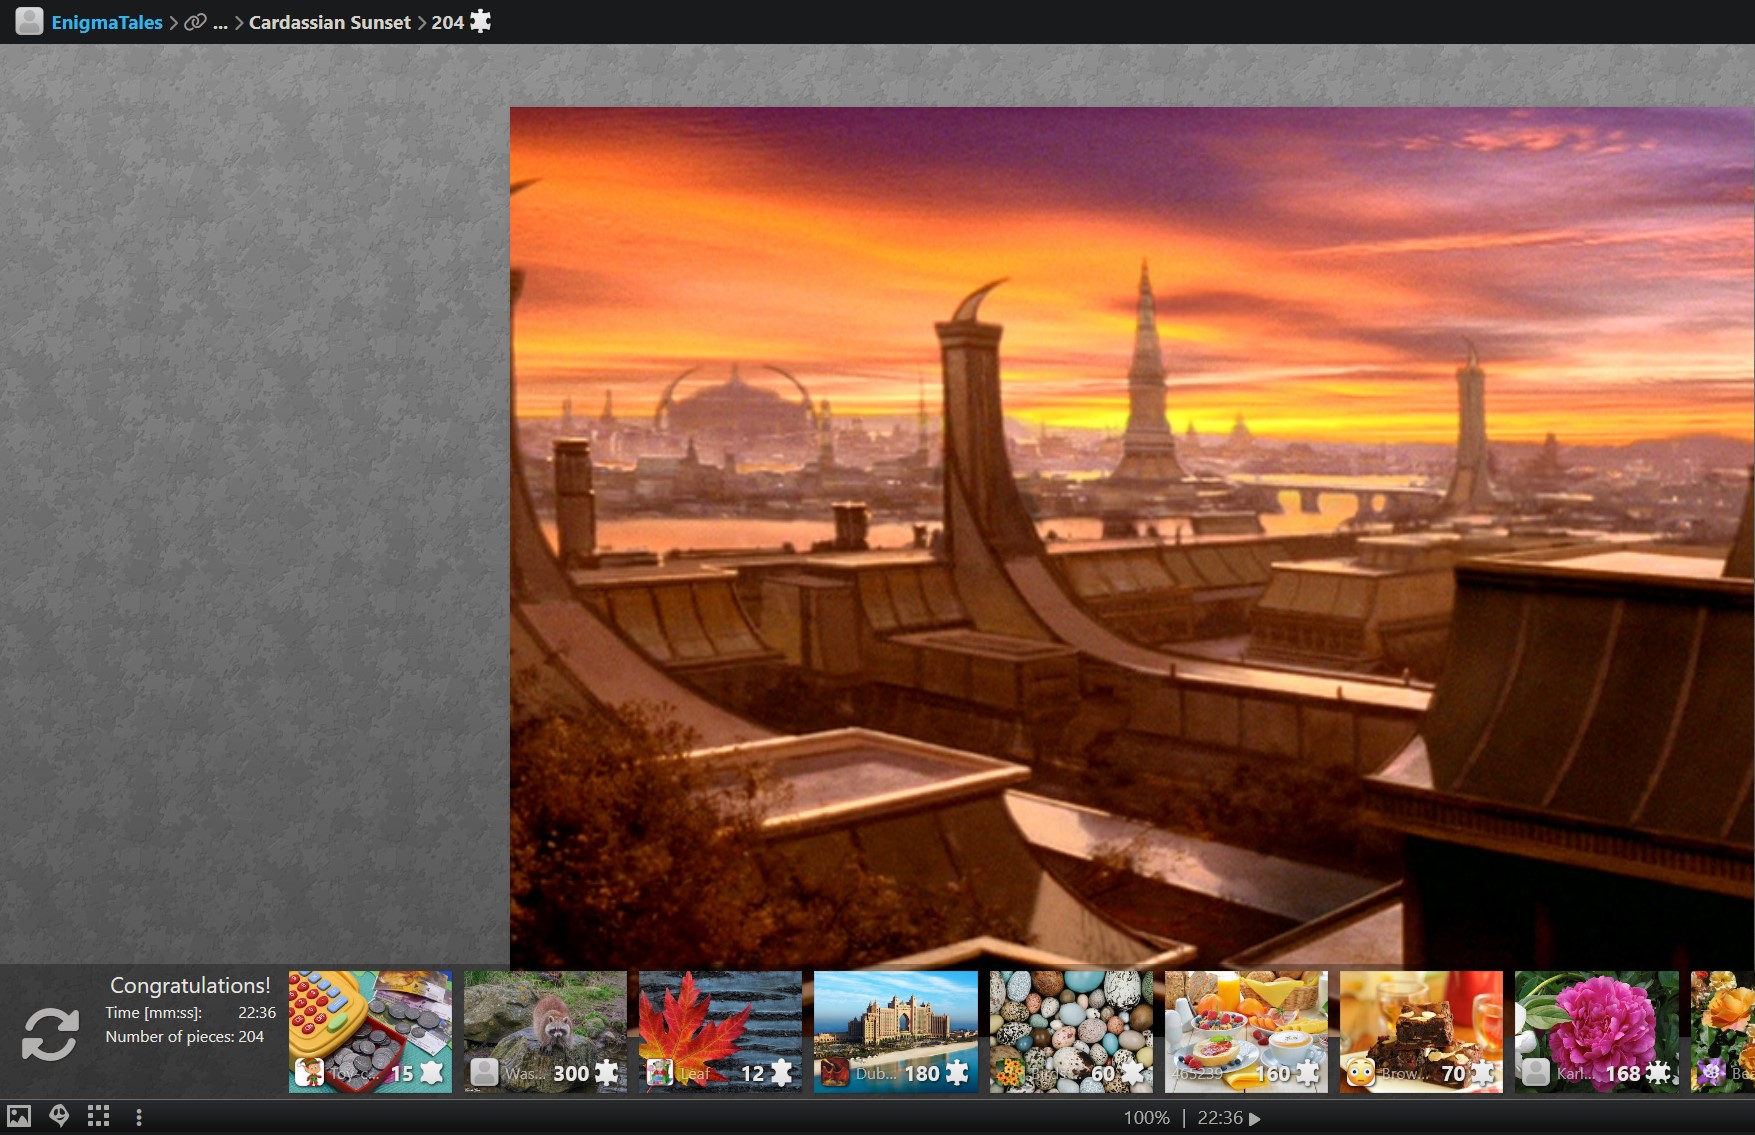1755x1135 pixels.
Task: Open the raccoon 300-piece puzzle thumbnail
Action: [545, 1032]
